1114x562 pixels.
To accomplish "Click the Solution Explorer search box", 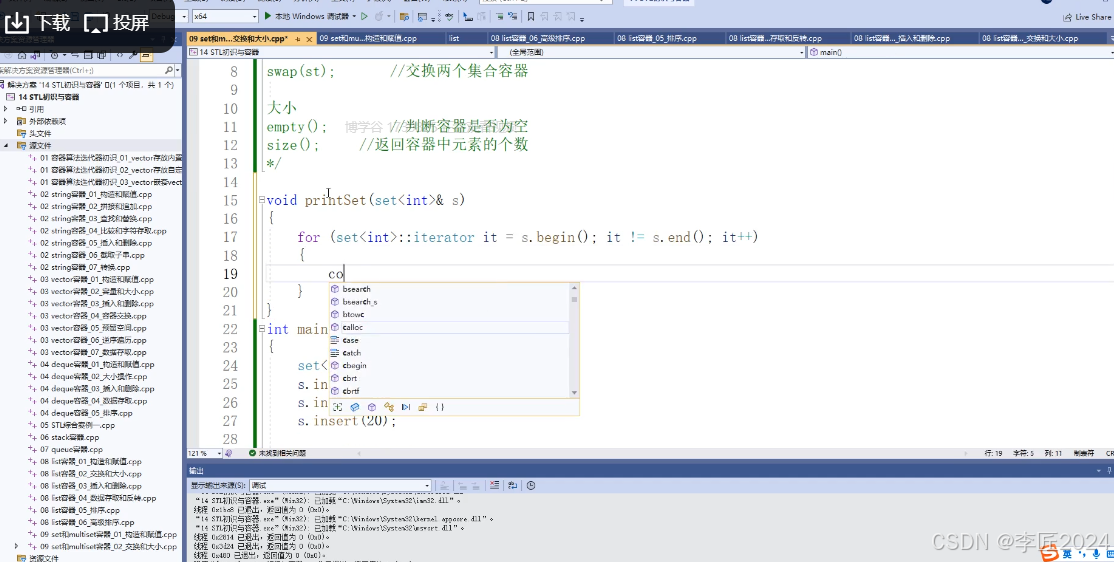I will click(81, 70).
